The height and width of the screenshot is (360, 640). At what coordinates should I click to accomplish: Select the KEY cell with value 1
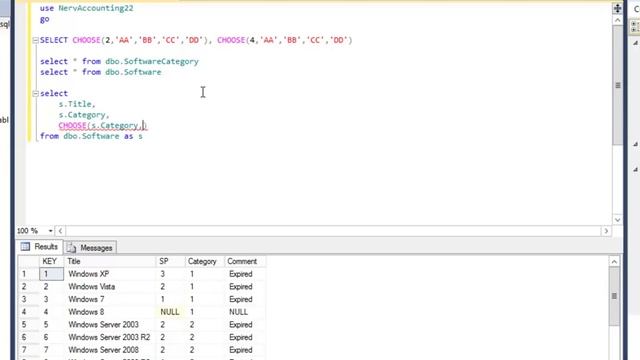tap(51, 274)
